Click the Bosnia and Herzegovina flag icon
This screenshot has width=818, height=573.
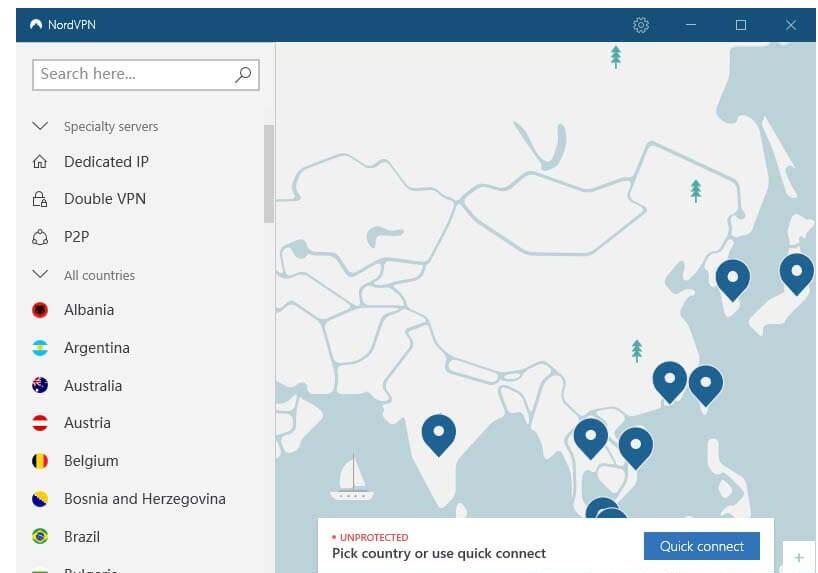pyautogui.click(x=40, y=499)
